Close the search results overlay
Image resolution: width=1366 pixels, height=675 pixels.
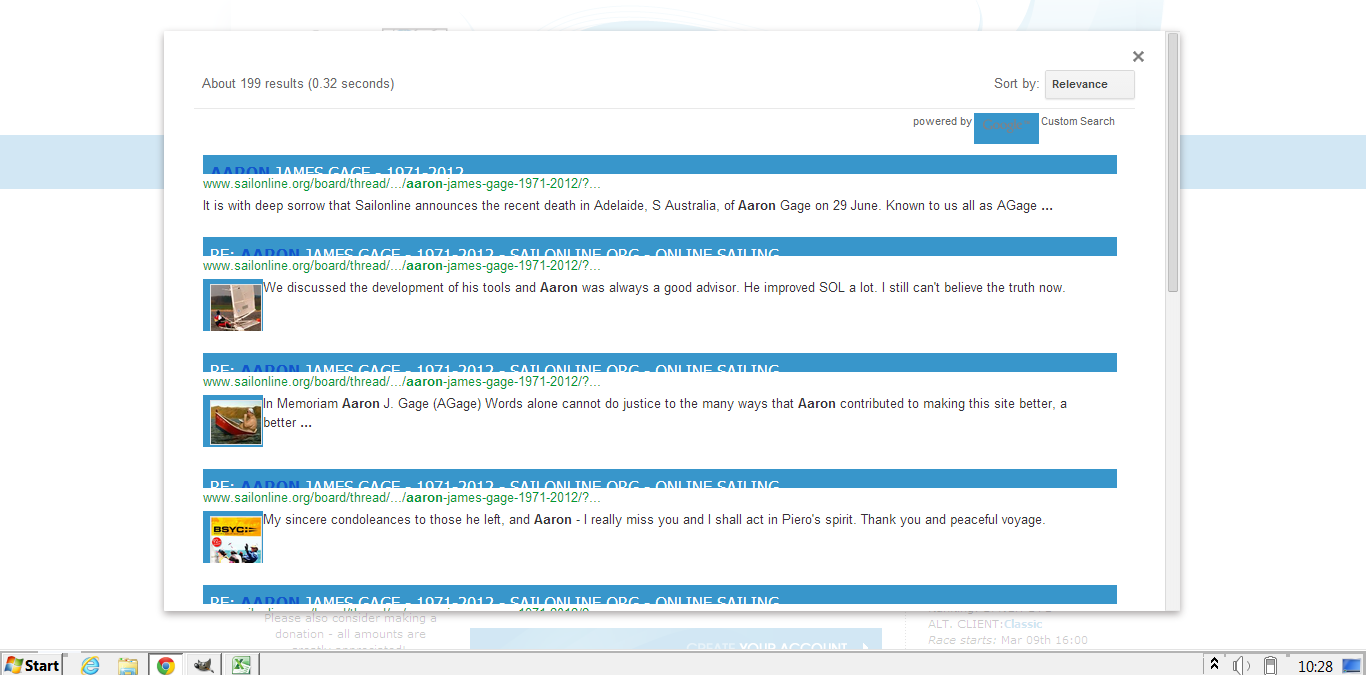[x=1138, y=57]
